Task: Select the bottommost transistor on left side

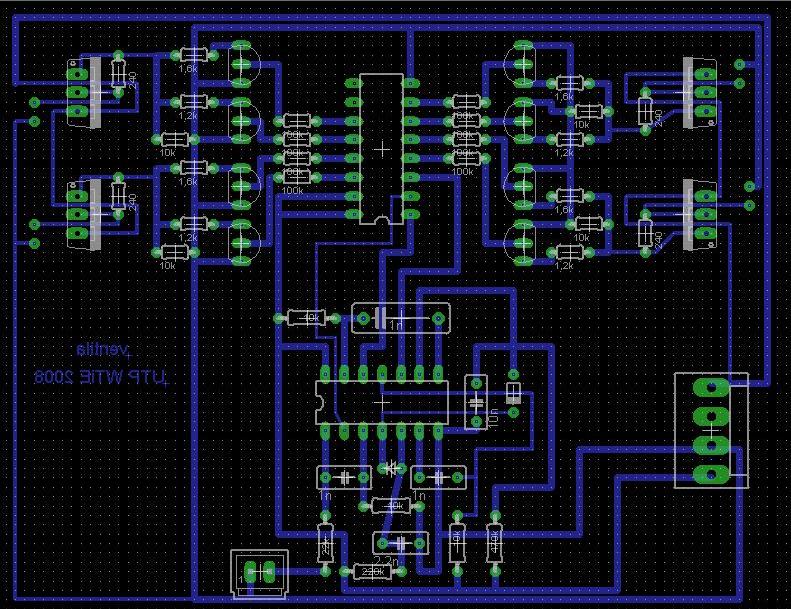Action: 243,243
